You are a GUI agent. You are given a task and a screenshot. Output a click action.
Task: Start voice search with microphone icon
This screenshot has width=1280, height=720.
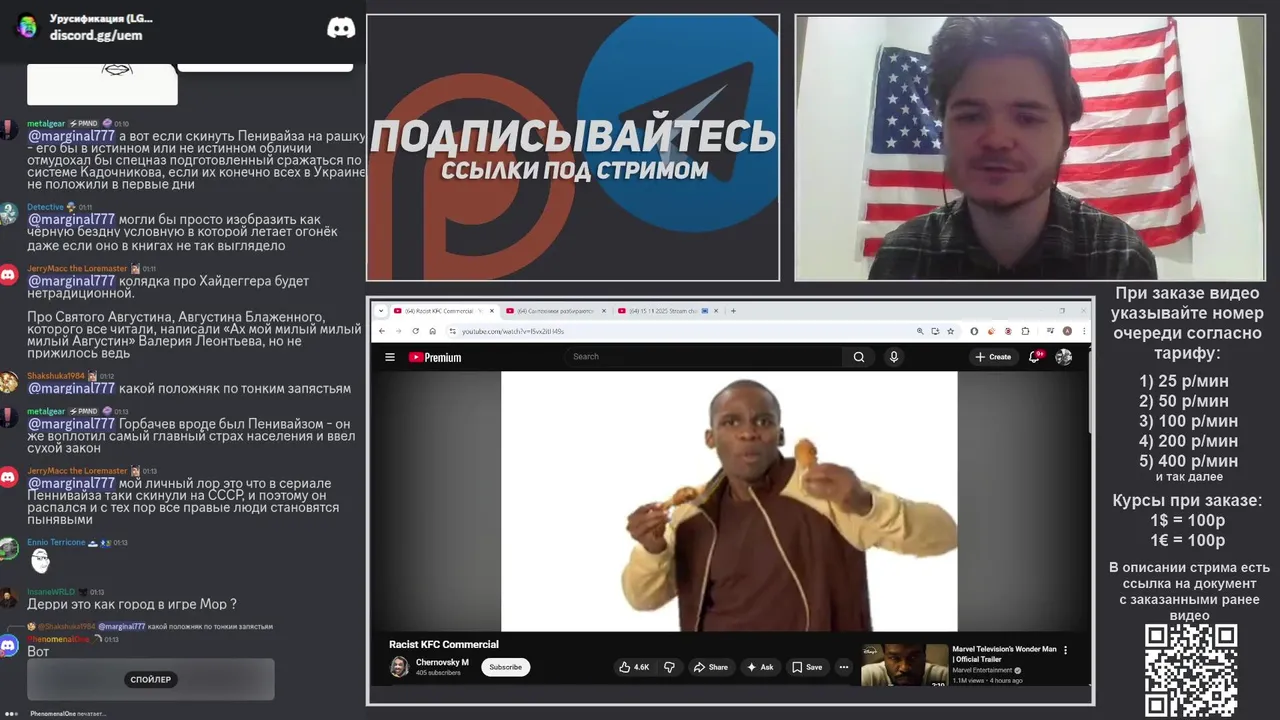(894, 357)
